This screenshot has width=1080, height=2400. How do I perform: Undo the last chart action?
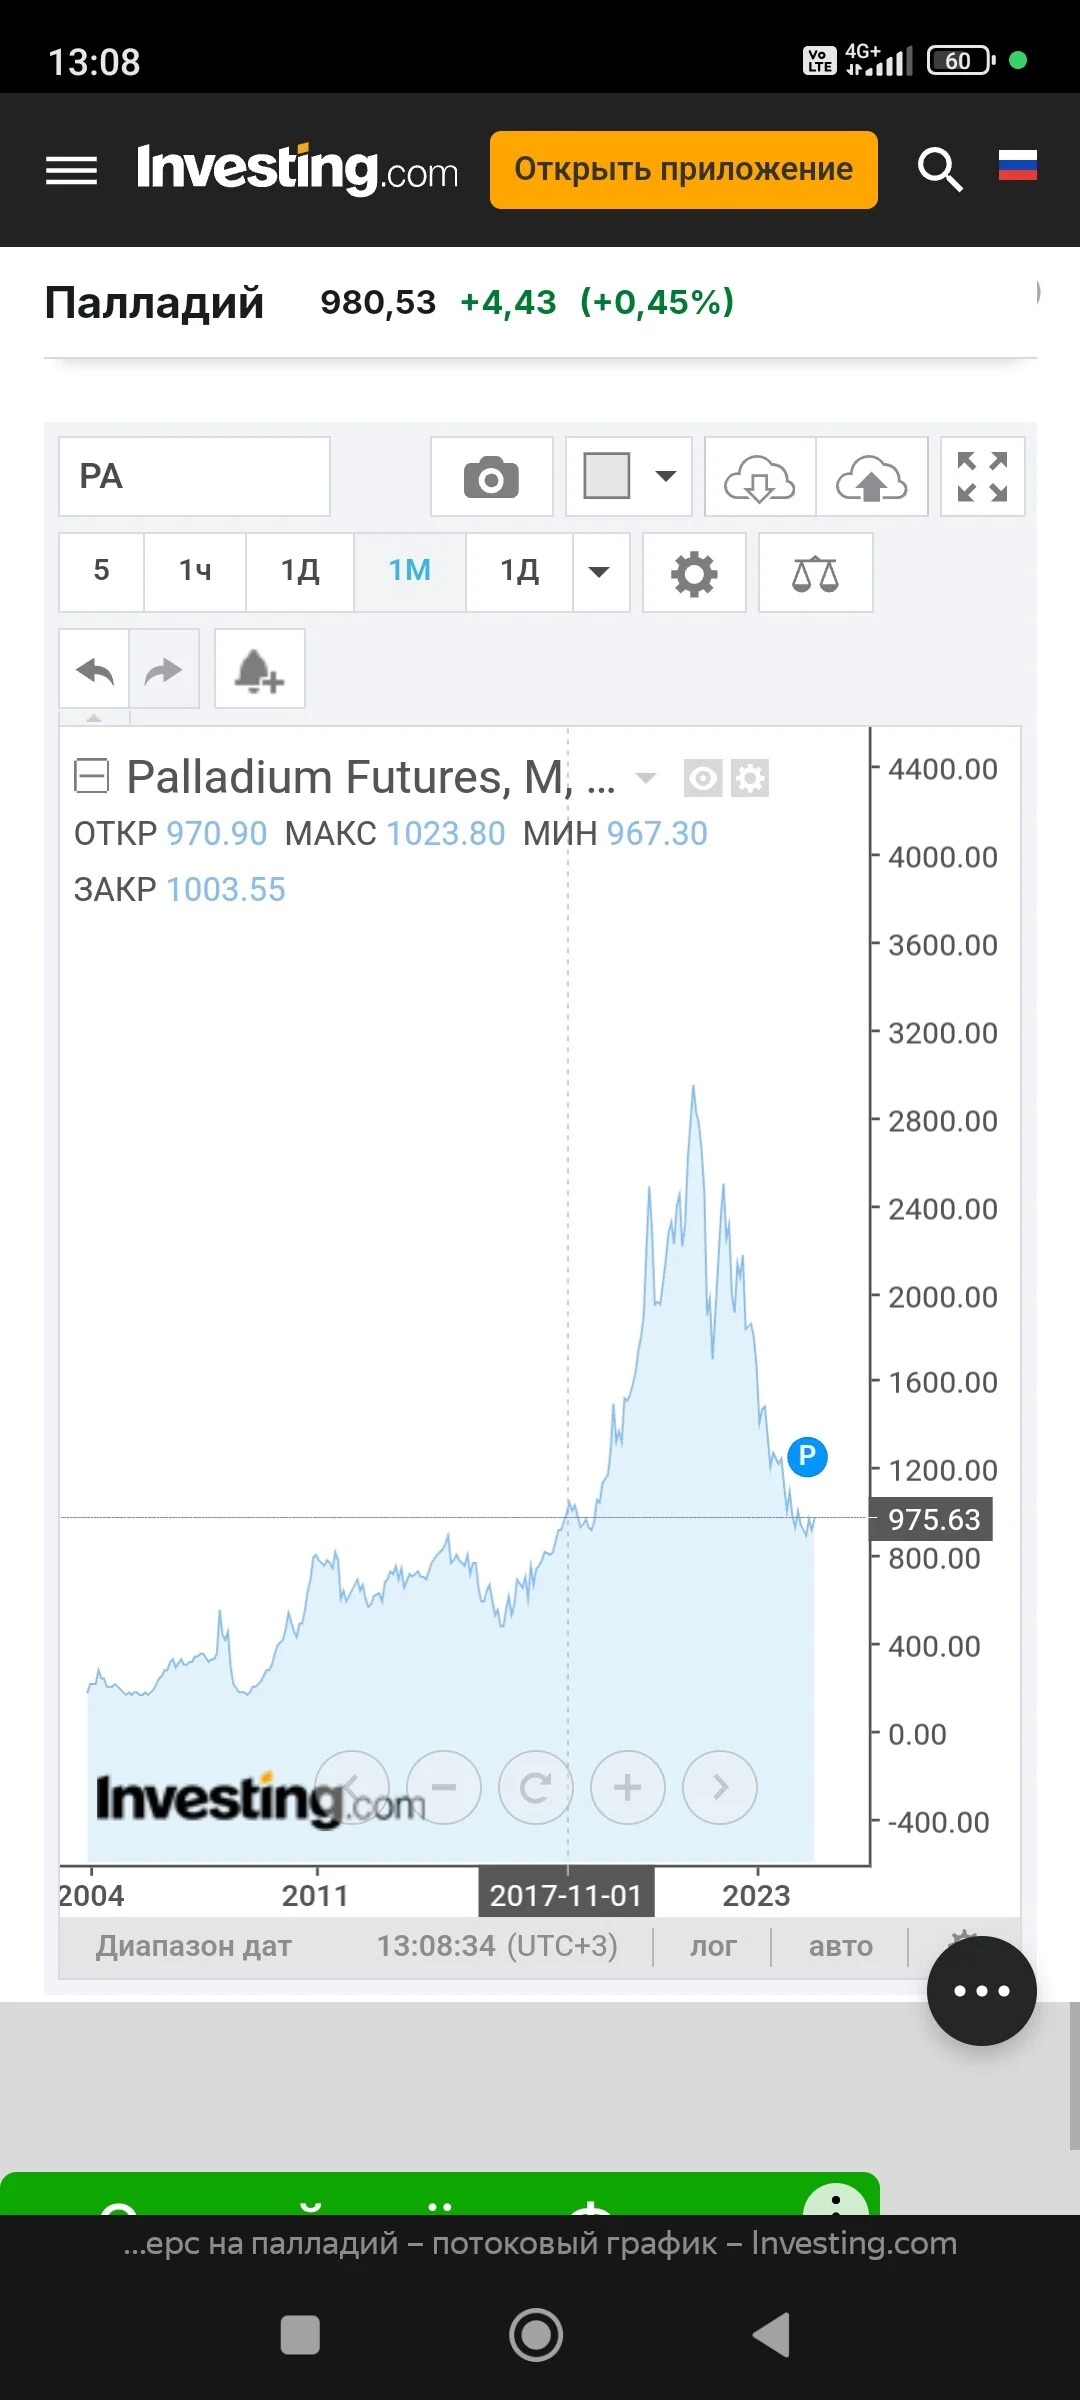pos(94,669)
